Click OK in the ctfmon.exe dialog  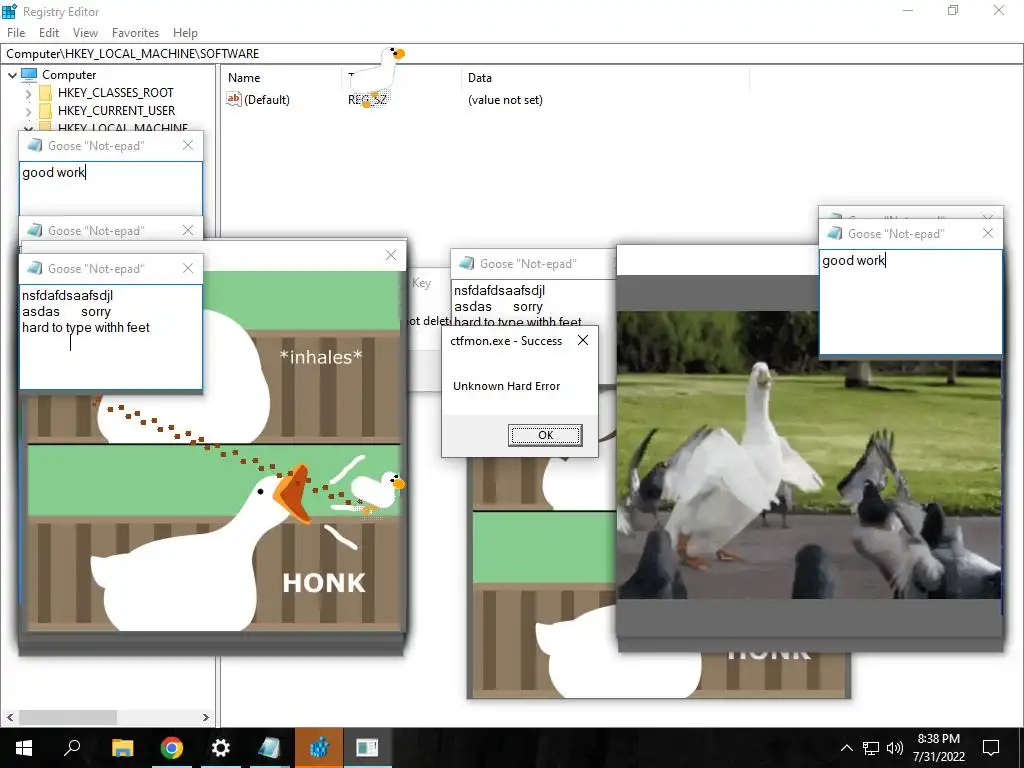pyautogui.click(x=545, y=435)
